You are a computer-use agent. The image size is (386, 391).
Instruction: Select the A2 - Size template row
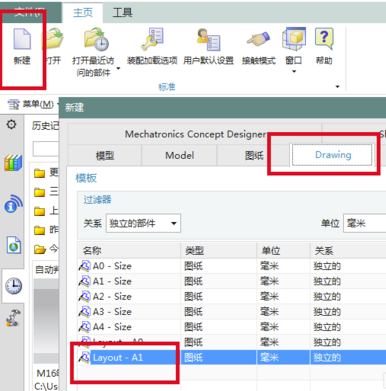click(232, 297)
